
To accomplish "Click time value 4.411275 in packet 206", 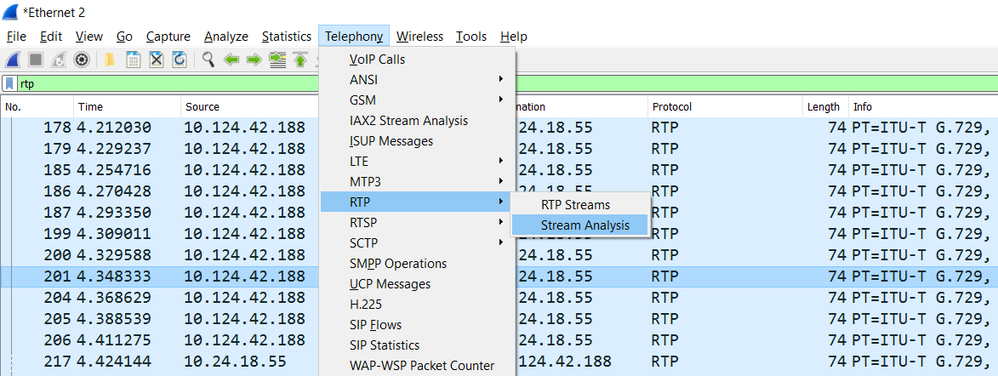I will point(114,340).
